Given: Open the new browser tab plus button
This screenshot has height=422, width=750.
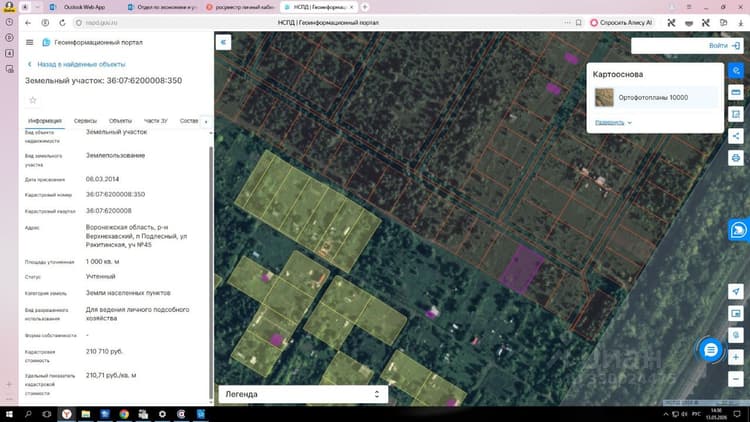Looking at the screenshot, I should coord(364,7).
